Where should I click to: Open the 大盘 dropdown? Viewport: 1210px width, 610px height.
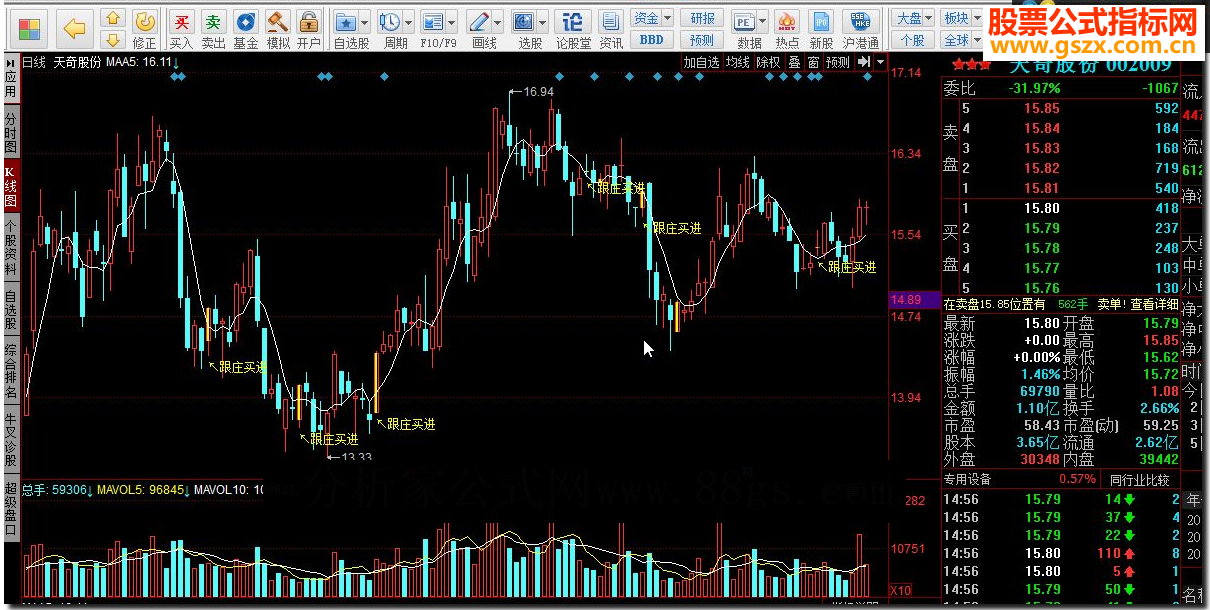914,18
